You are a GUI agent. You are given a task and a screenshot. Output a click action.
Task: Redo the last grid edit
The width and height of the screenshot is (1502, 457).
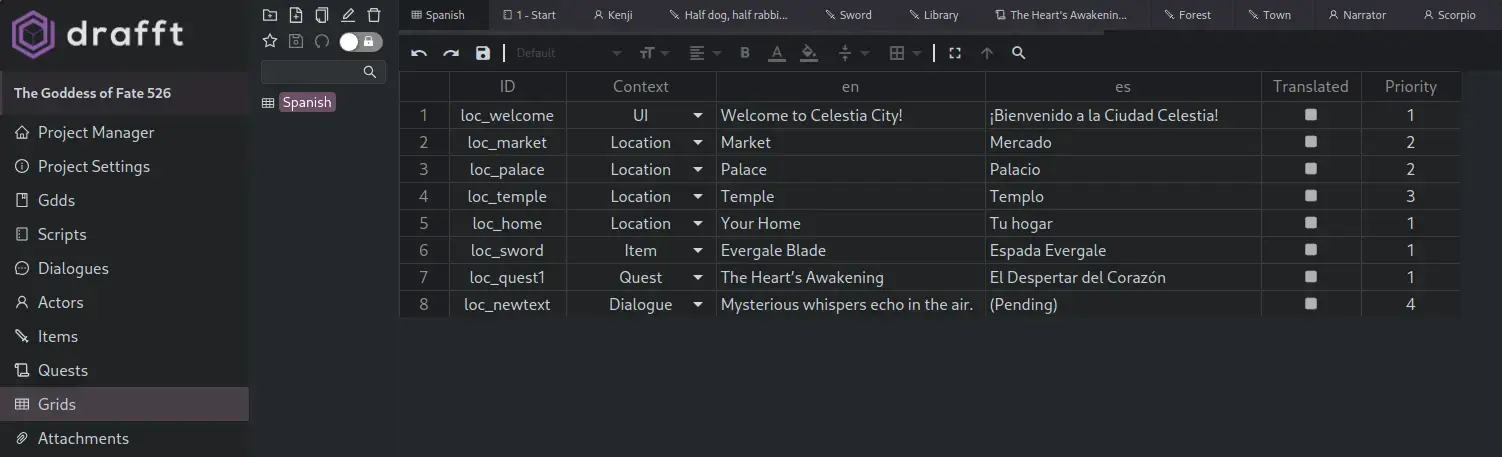point(451,53)
